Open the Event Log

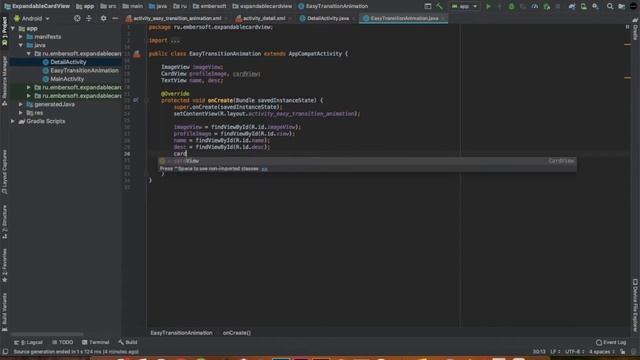point(611,342)
